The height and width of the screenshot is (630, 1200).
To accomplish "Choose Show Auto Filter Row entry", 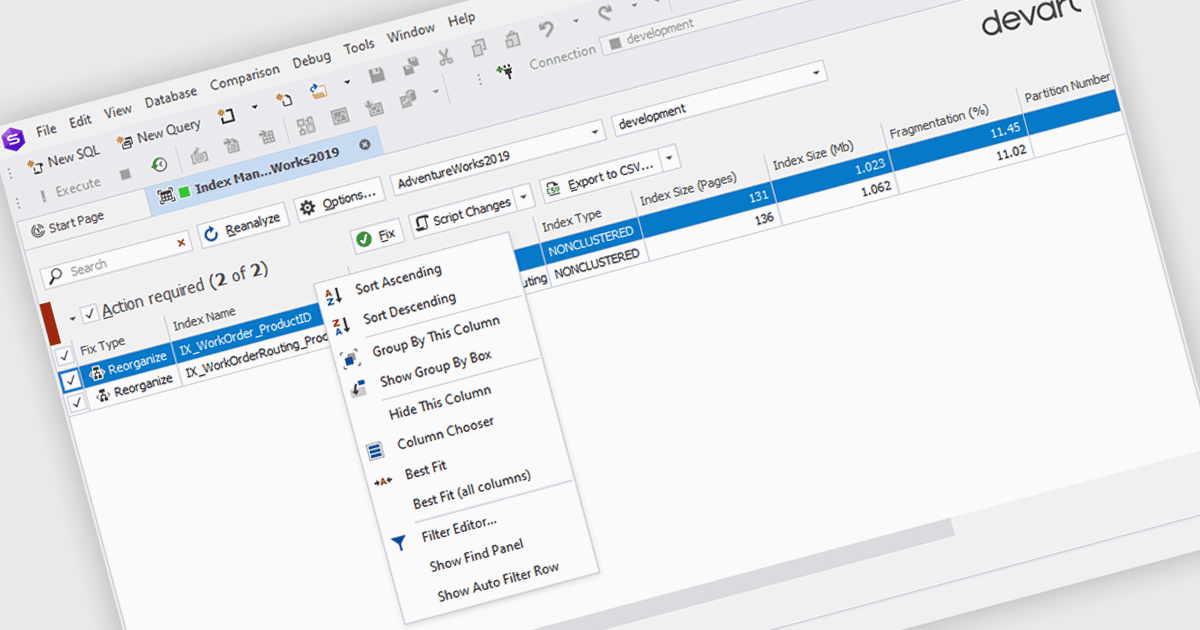I will pyautogui.click(x=498, y=581).
